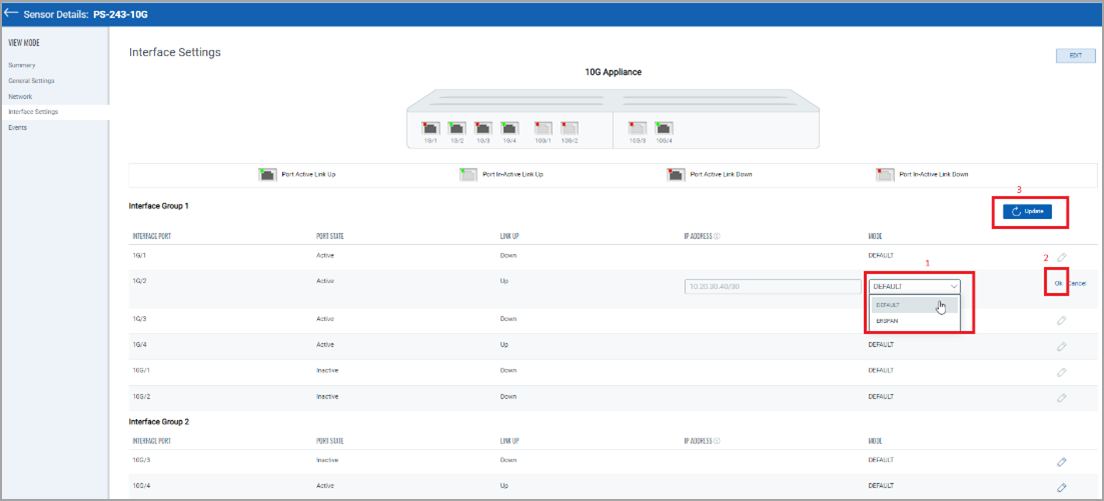Click the 10G/4 port icon on appliance

click(662, 128)
